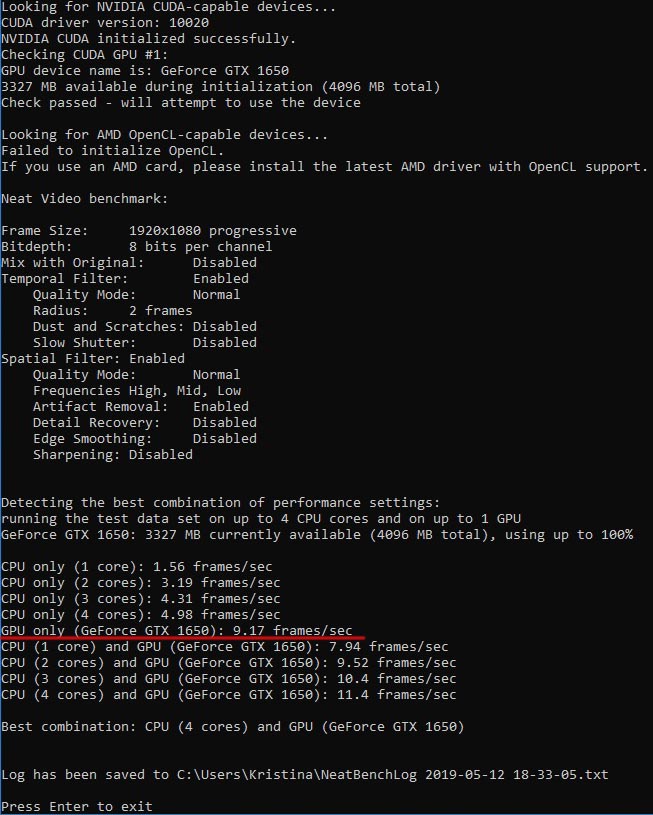
Task: Click the 'Check passed' status line
Action: click(x=181, y=102)
